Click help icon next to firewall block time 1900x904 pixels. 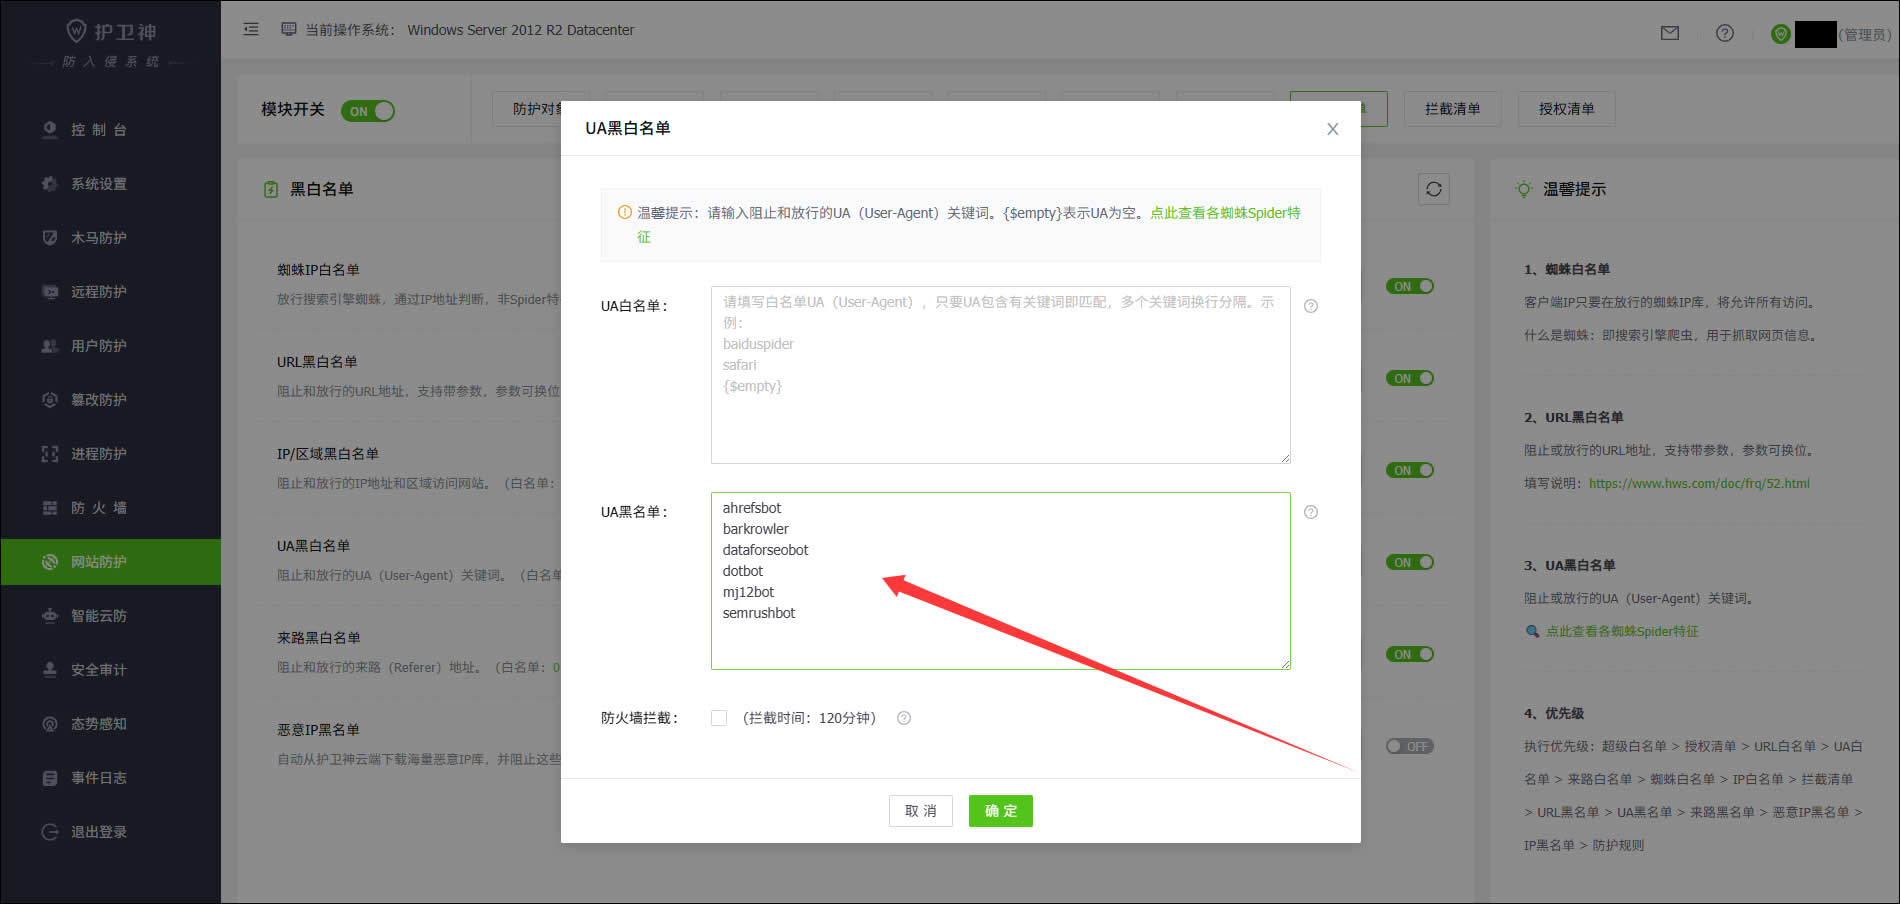click(x=904, y=718)
